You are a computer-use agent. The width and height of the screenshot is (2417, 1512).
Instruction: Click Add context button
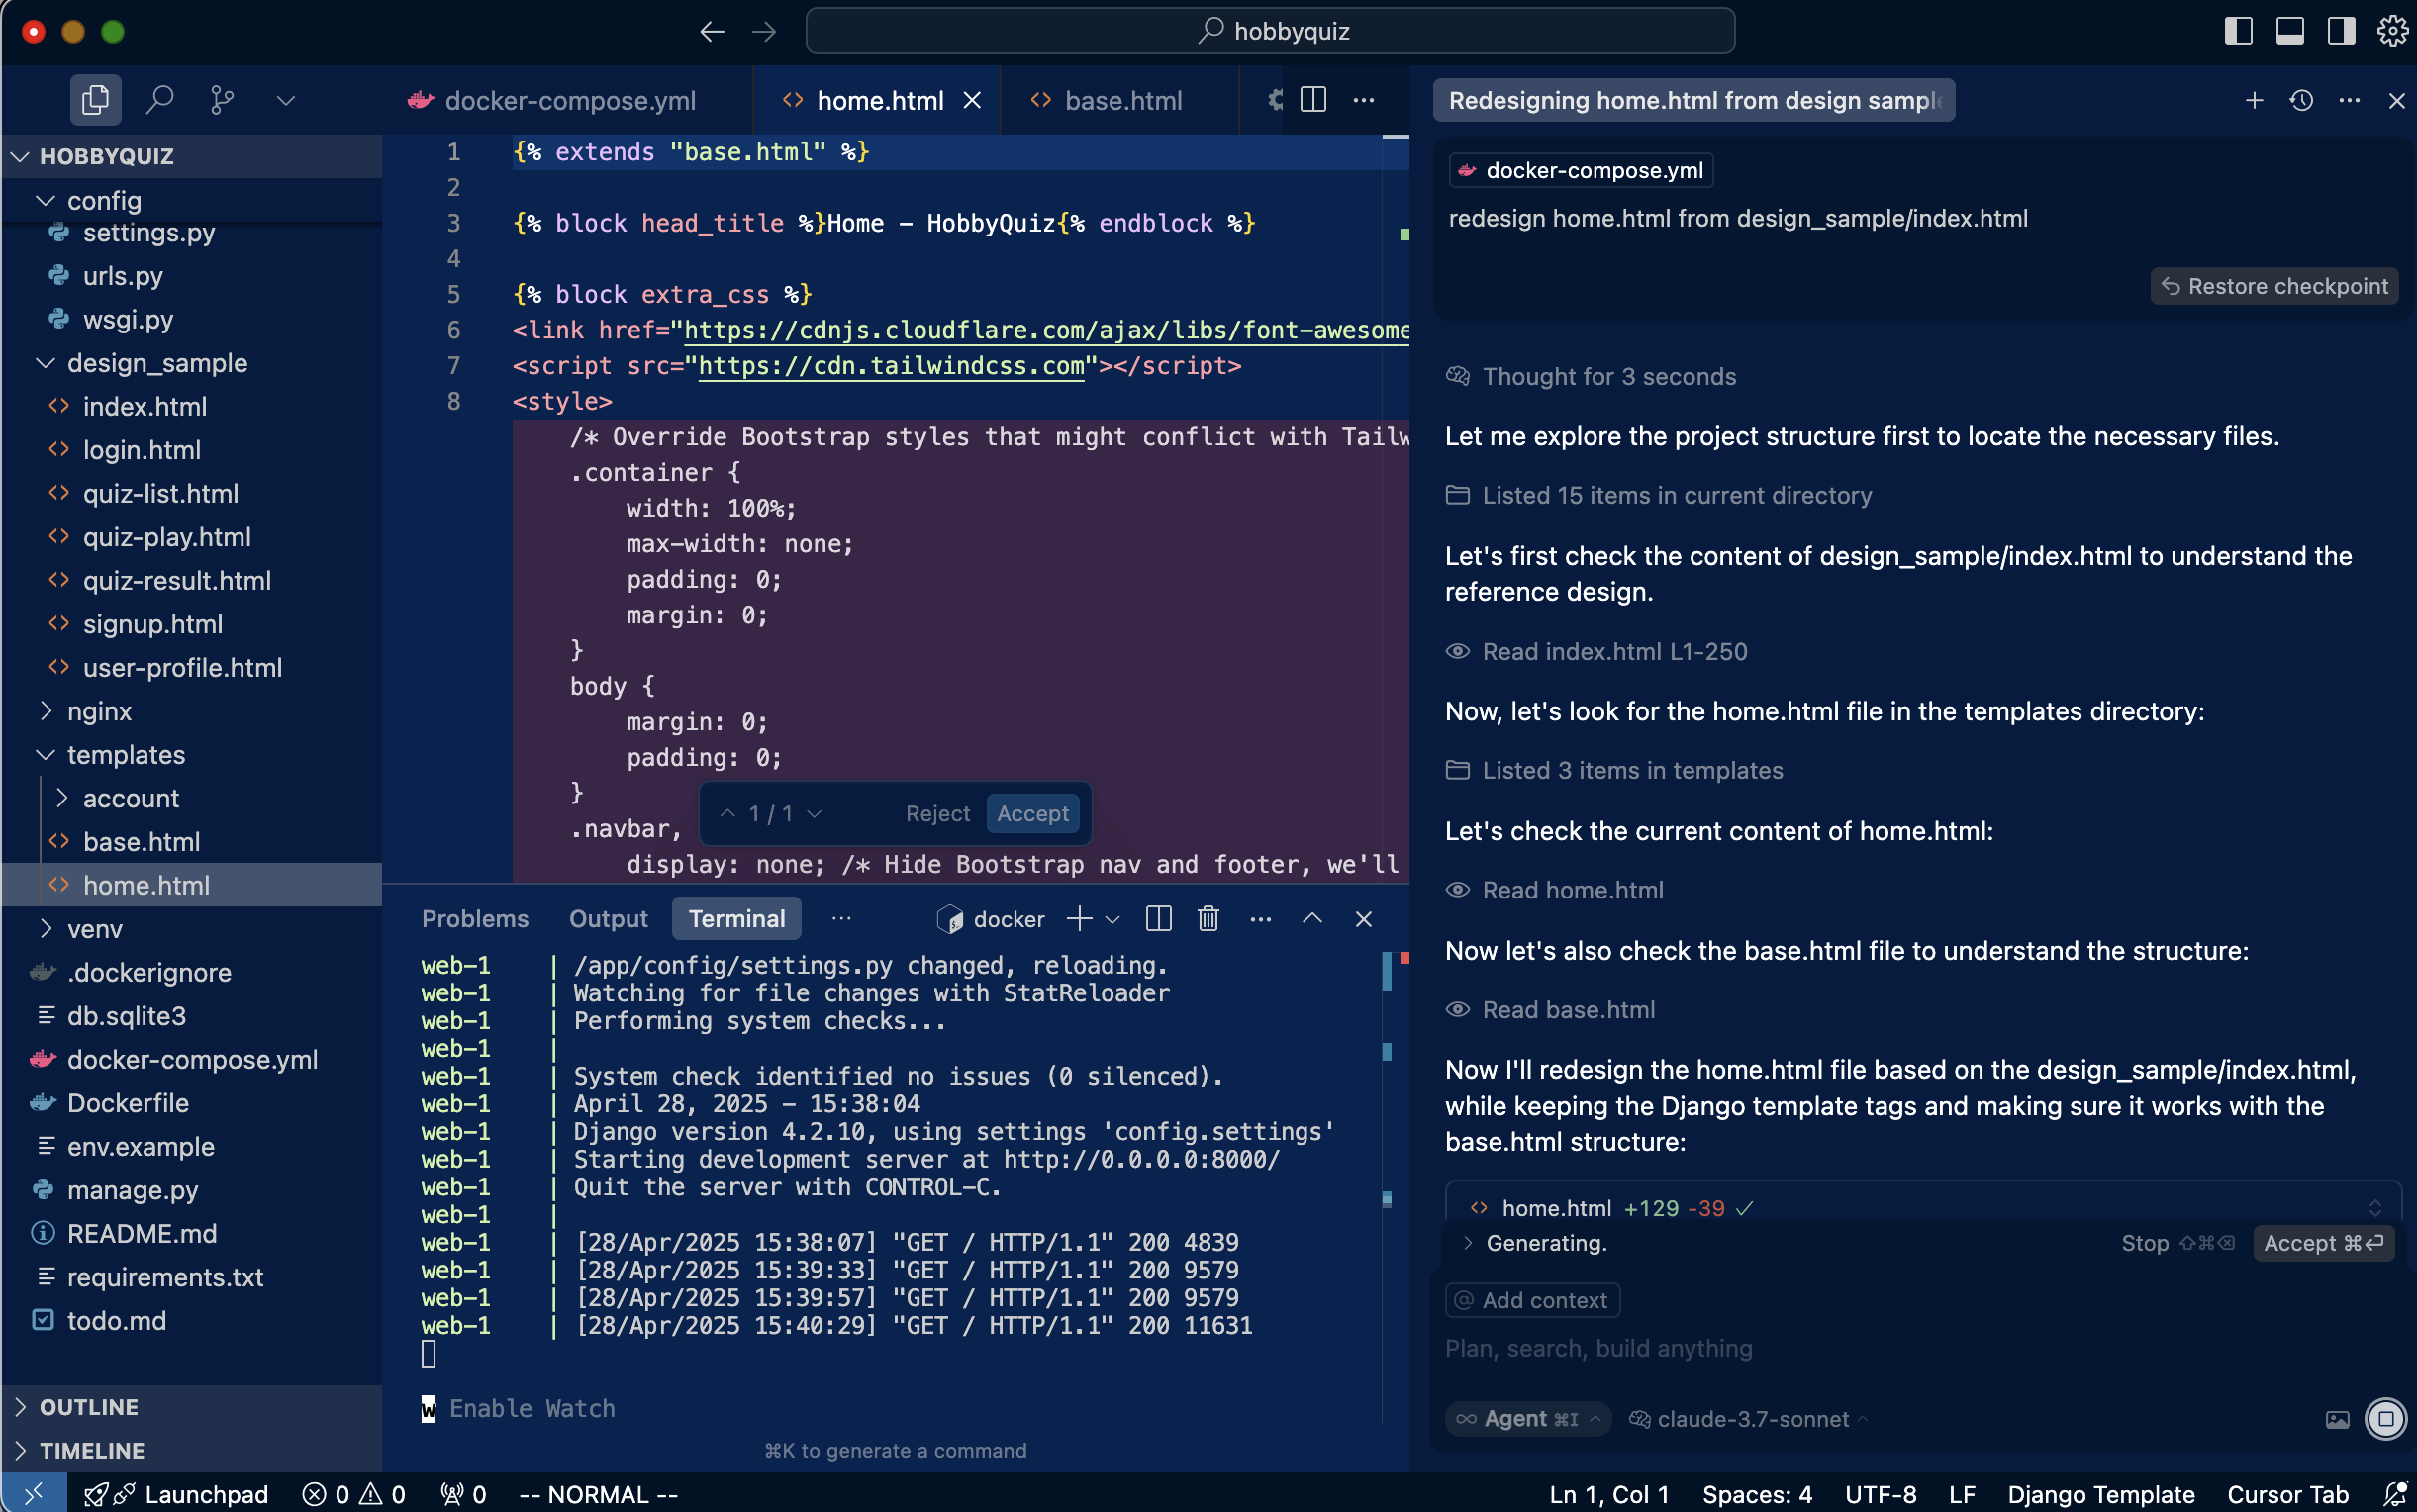click(1532, 1300)
